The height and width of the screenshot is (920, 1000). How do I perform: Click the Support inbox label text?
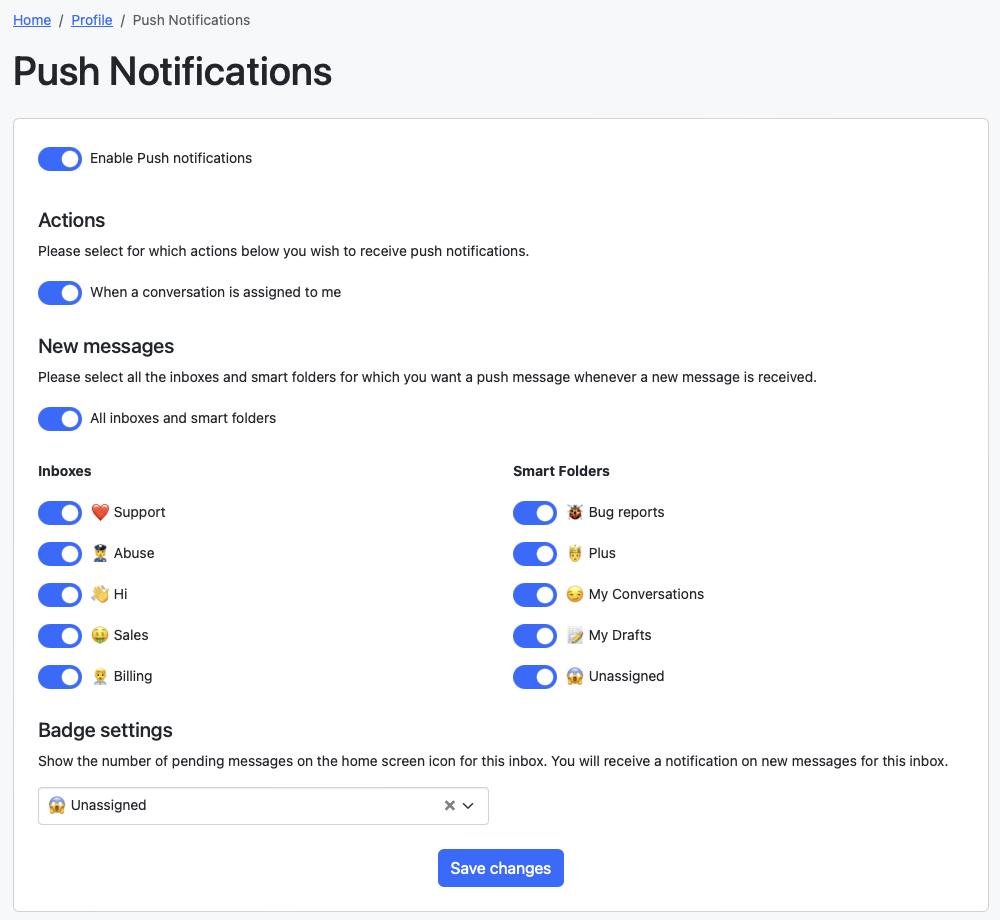[140, 513]
